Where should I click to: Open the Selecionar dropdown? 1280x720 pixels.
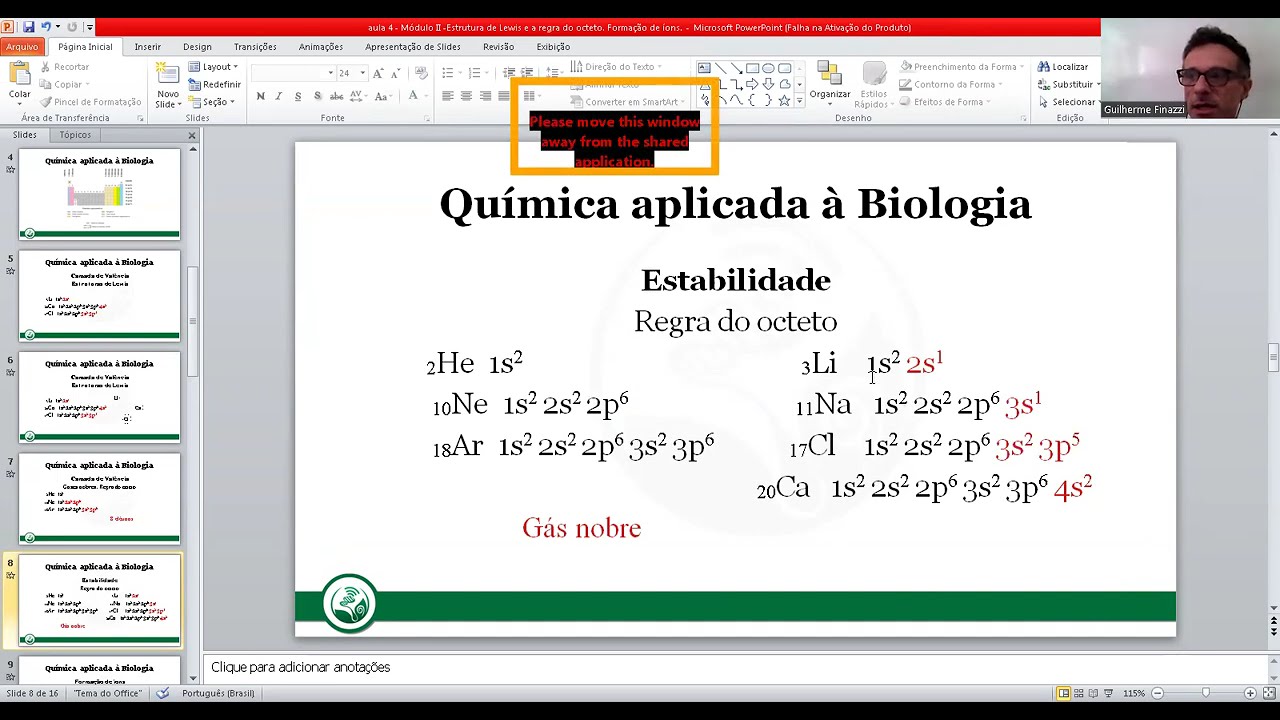coord(1068,102)
